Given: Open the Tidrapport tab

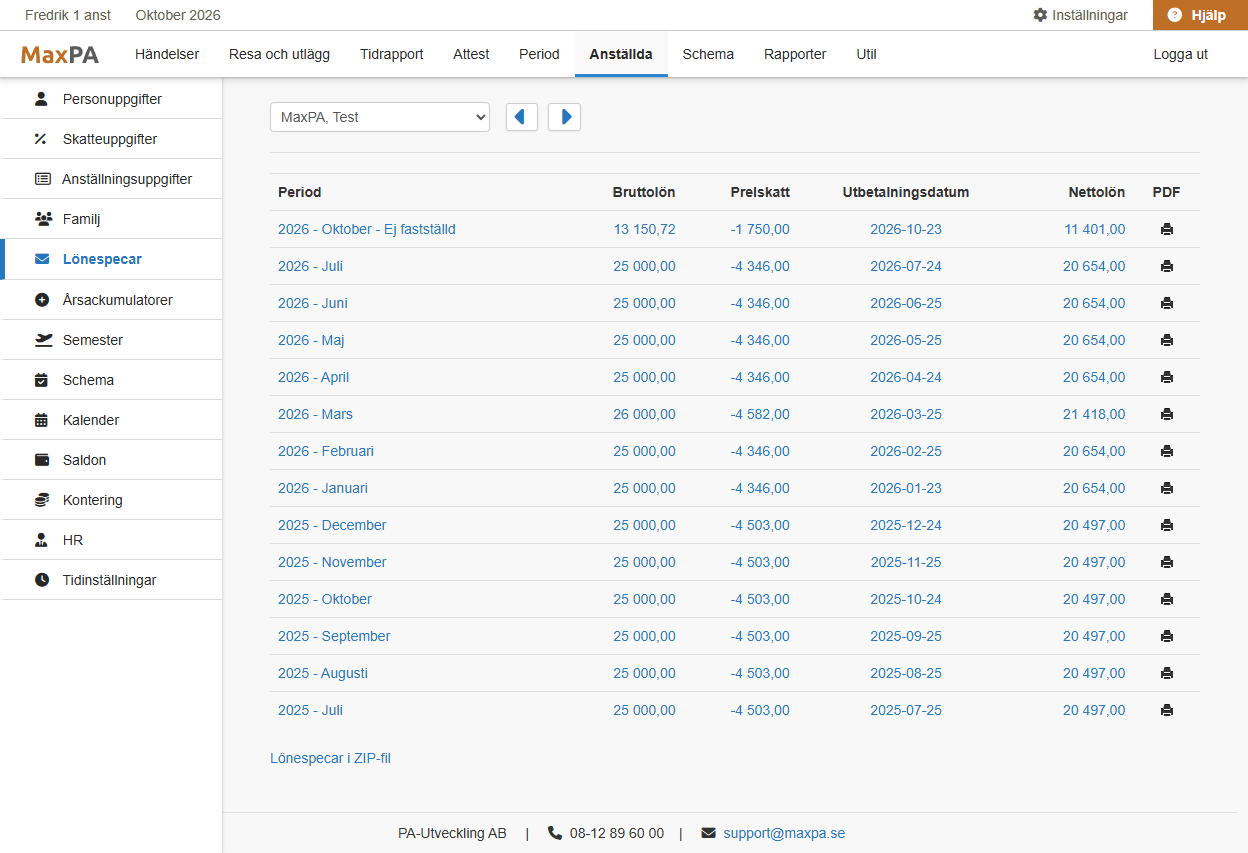Looking at the screenshot, I should 392,54.
